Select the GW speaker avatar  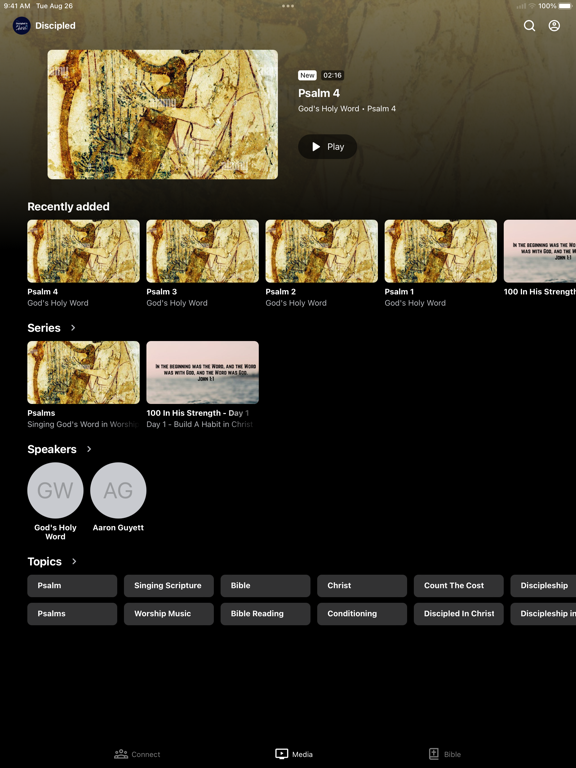click(x=55, y=490)
